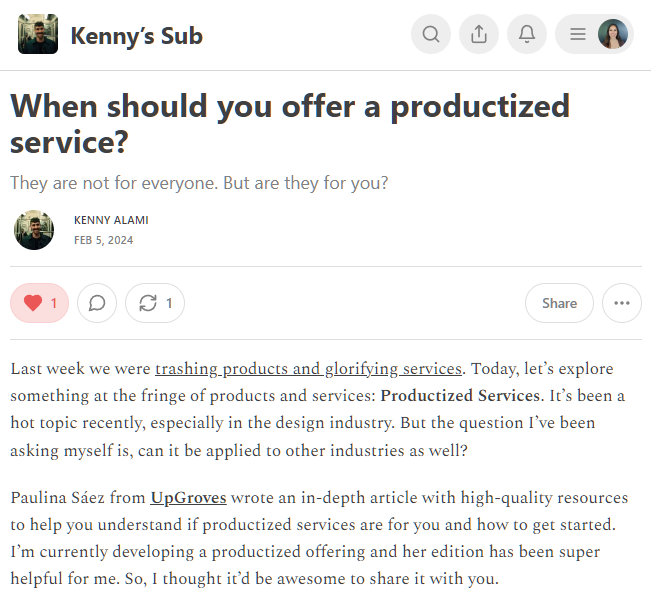Screen dimensions: 651x595
Task: Click the Share button
Action: tap(559, 303)
